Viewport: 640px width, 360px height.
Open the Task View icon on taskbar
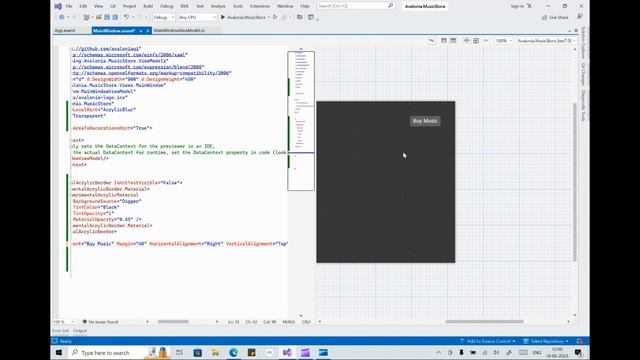tap(179, 352)
